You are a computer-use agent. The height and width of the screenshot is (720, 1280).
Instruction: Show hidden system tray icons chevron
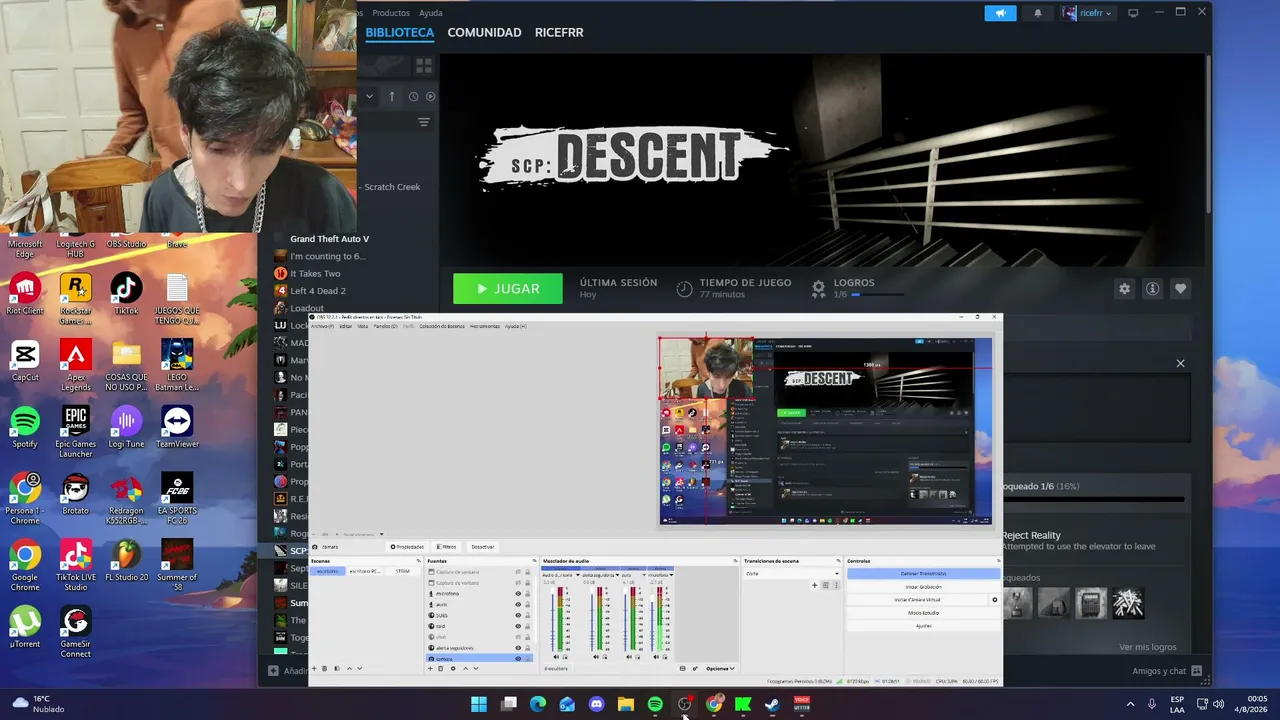click(1130, 704)
